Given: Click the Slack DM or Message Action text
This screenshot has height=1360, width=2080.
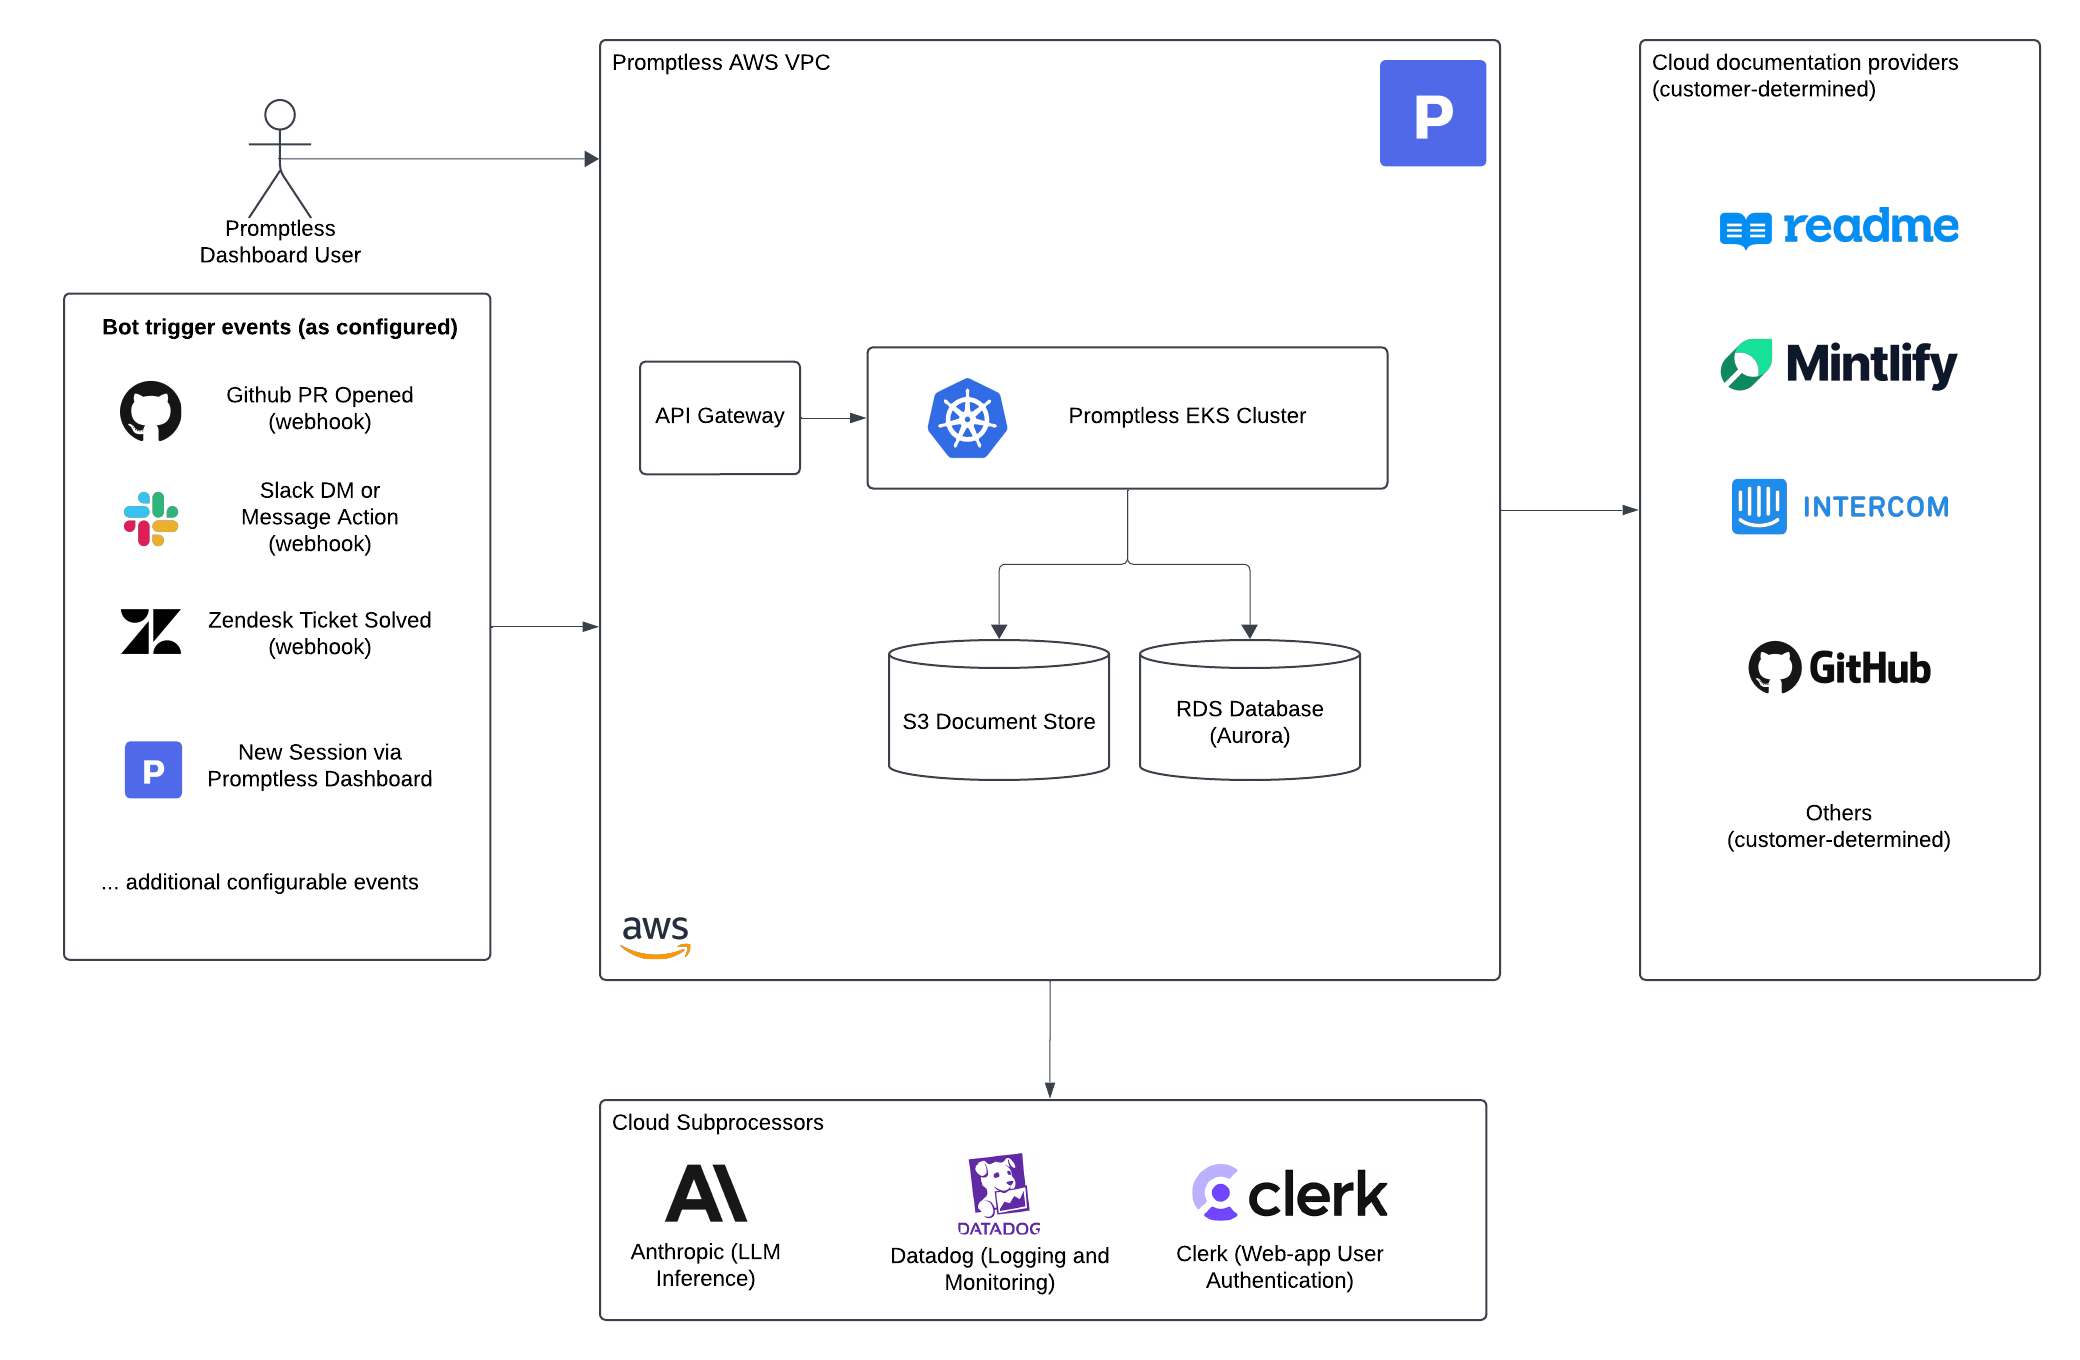Looking at the screenshot, I should (x=320, y=517).
